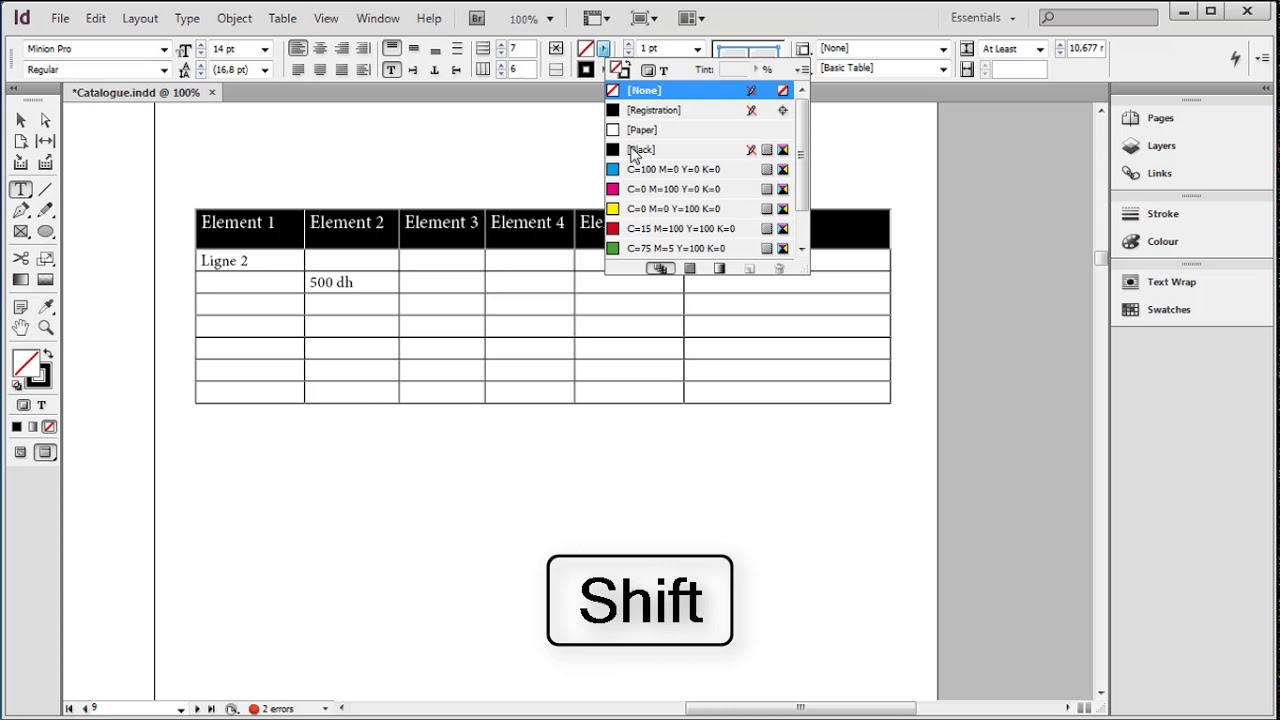Open the Type menu
Image resolution: width=1280 pixels, height=720 pixels.
(187, 18)
